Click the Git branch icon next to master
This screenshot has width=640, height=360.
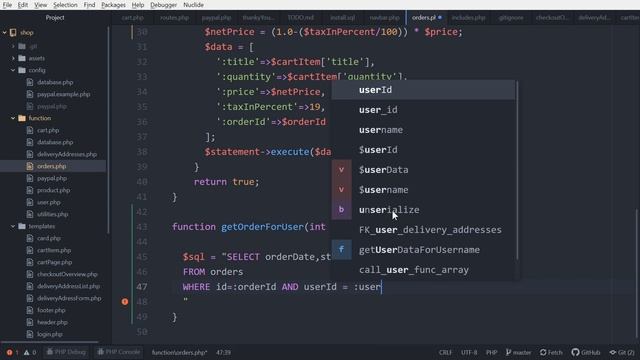(508, 352)
